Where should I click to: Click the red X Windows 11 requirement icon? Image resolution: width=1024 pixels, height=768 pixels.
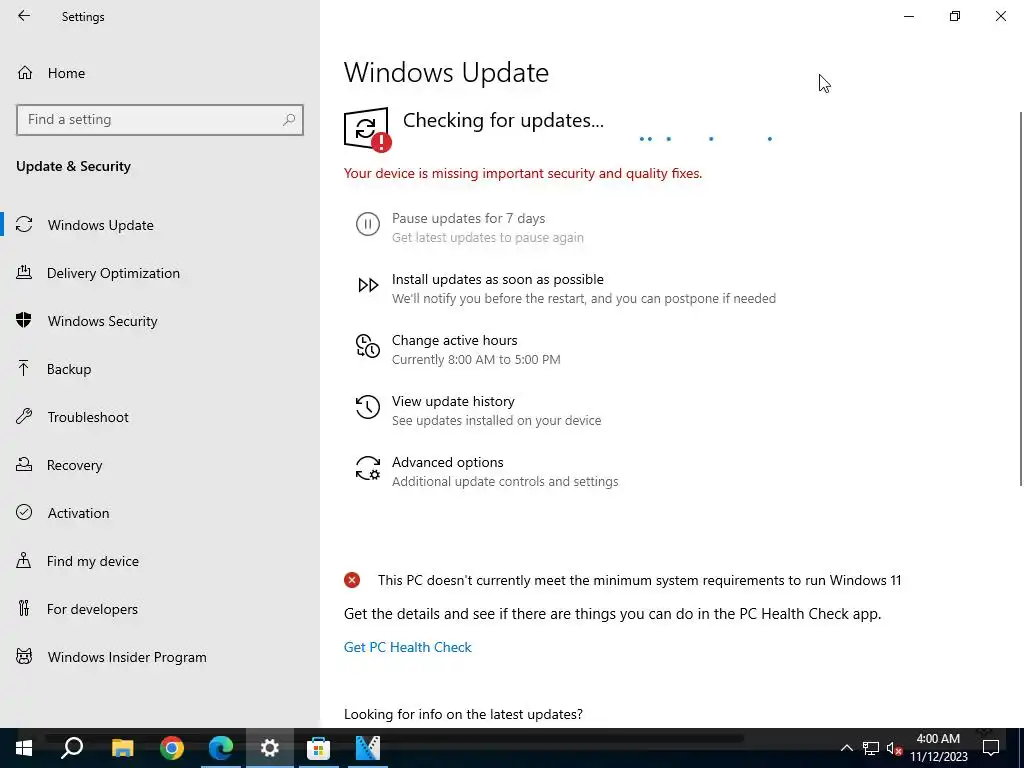pyautogui.click(x=352, y=580)
